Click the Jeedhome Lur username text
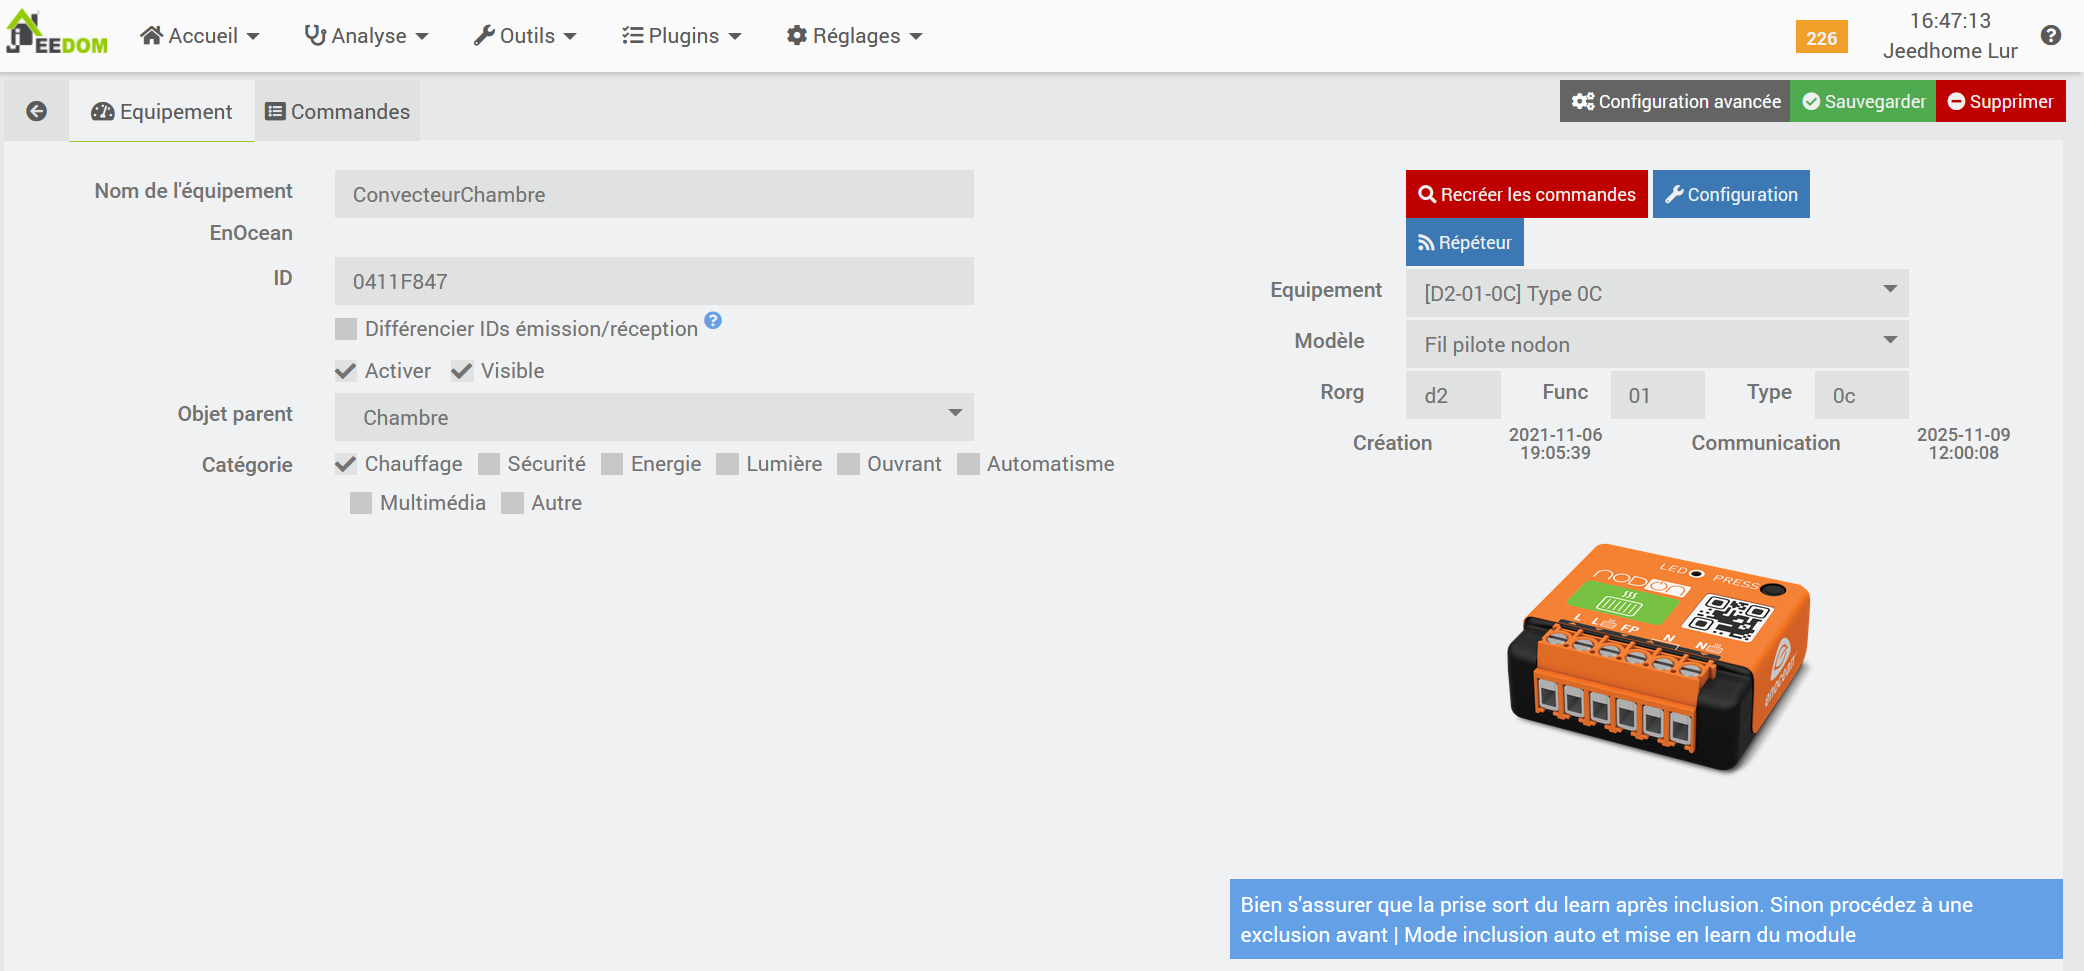The image size is (2084, 971). (1950, 51)
